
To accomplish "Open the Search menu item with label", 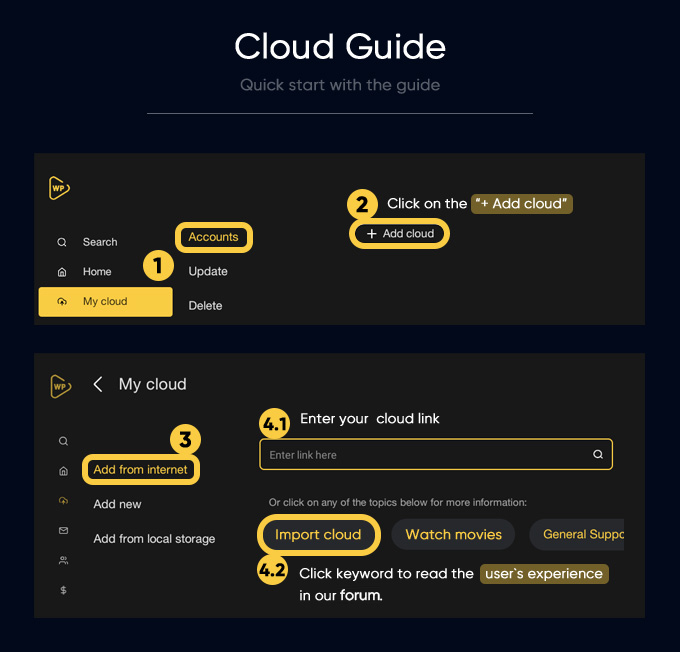I will [99, 242].
